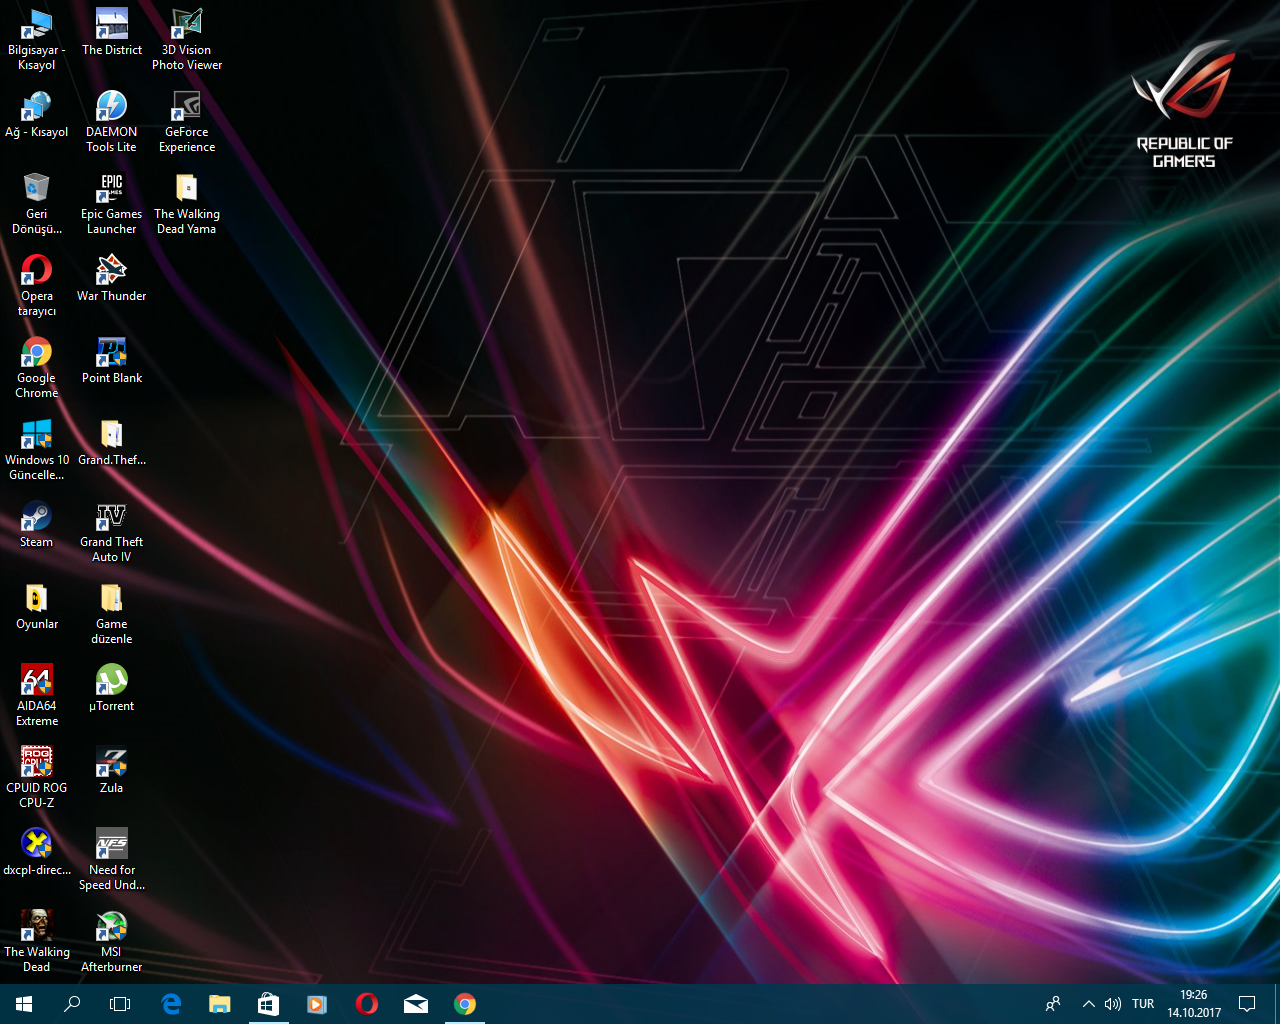1280x1024 pixels.
Task: Change the TUR input language
Action: 1143,1004
